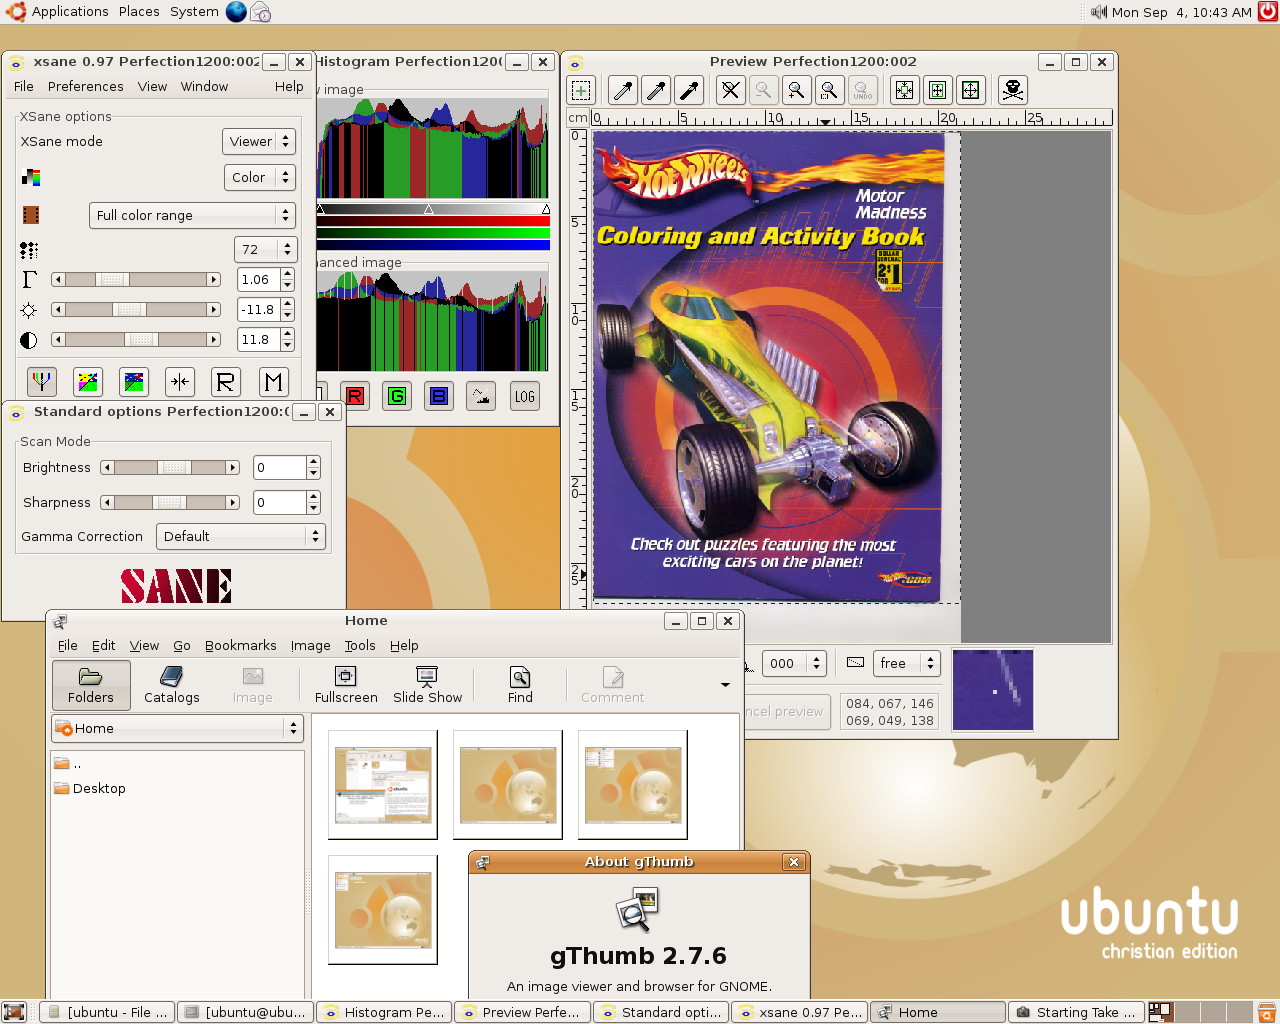1280x1024 pixels.
Task: Click the gamma value field 1.06
Action: 258,279
